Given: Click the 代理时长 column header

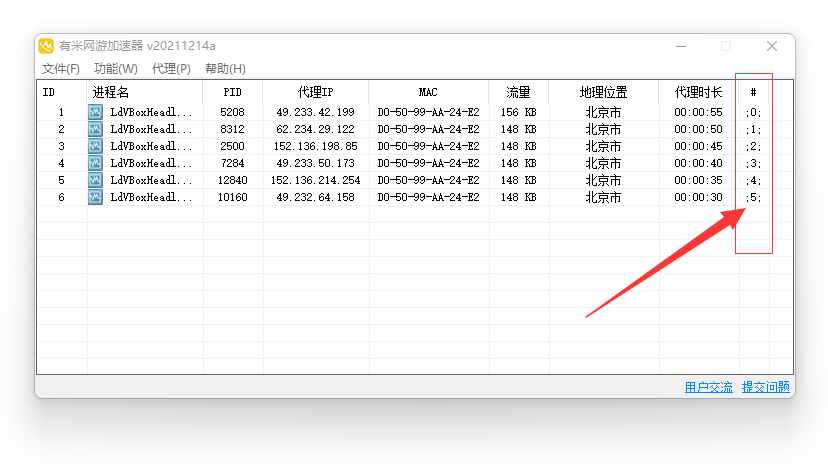Looking at the screenshot, I should [x=698, y=92].
